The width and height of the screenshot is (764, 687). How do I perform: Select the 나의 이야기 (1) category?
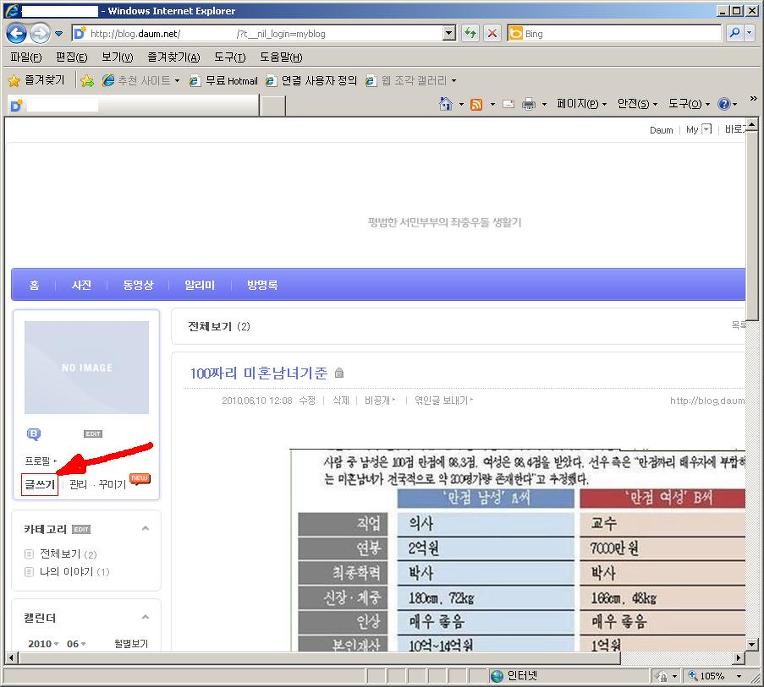tap(75, 572)
